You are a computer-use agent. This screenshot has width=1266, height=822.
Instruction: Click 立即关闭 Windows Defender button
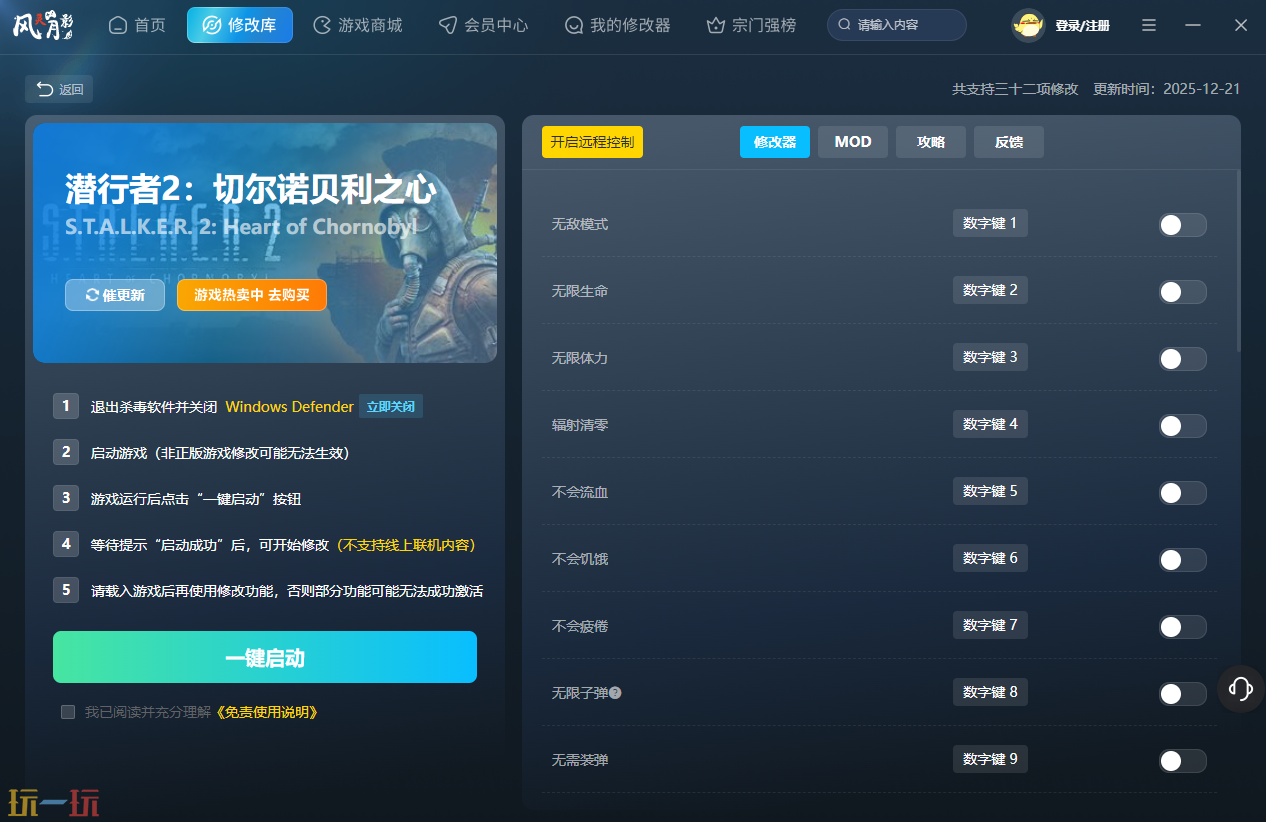(391, 406)
